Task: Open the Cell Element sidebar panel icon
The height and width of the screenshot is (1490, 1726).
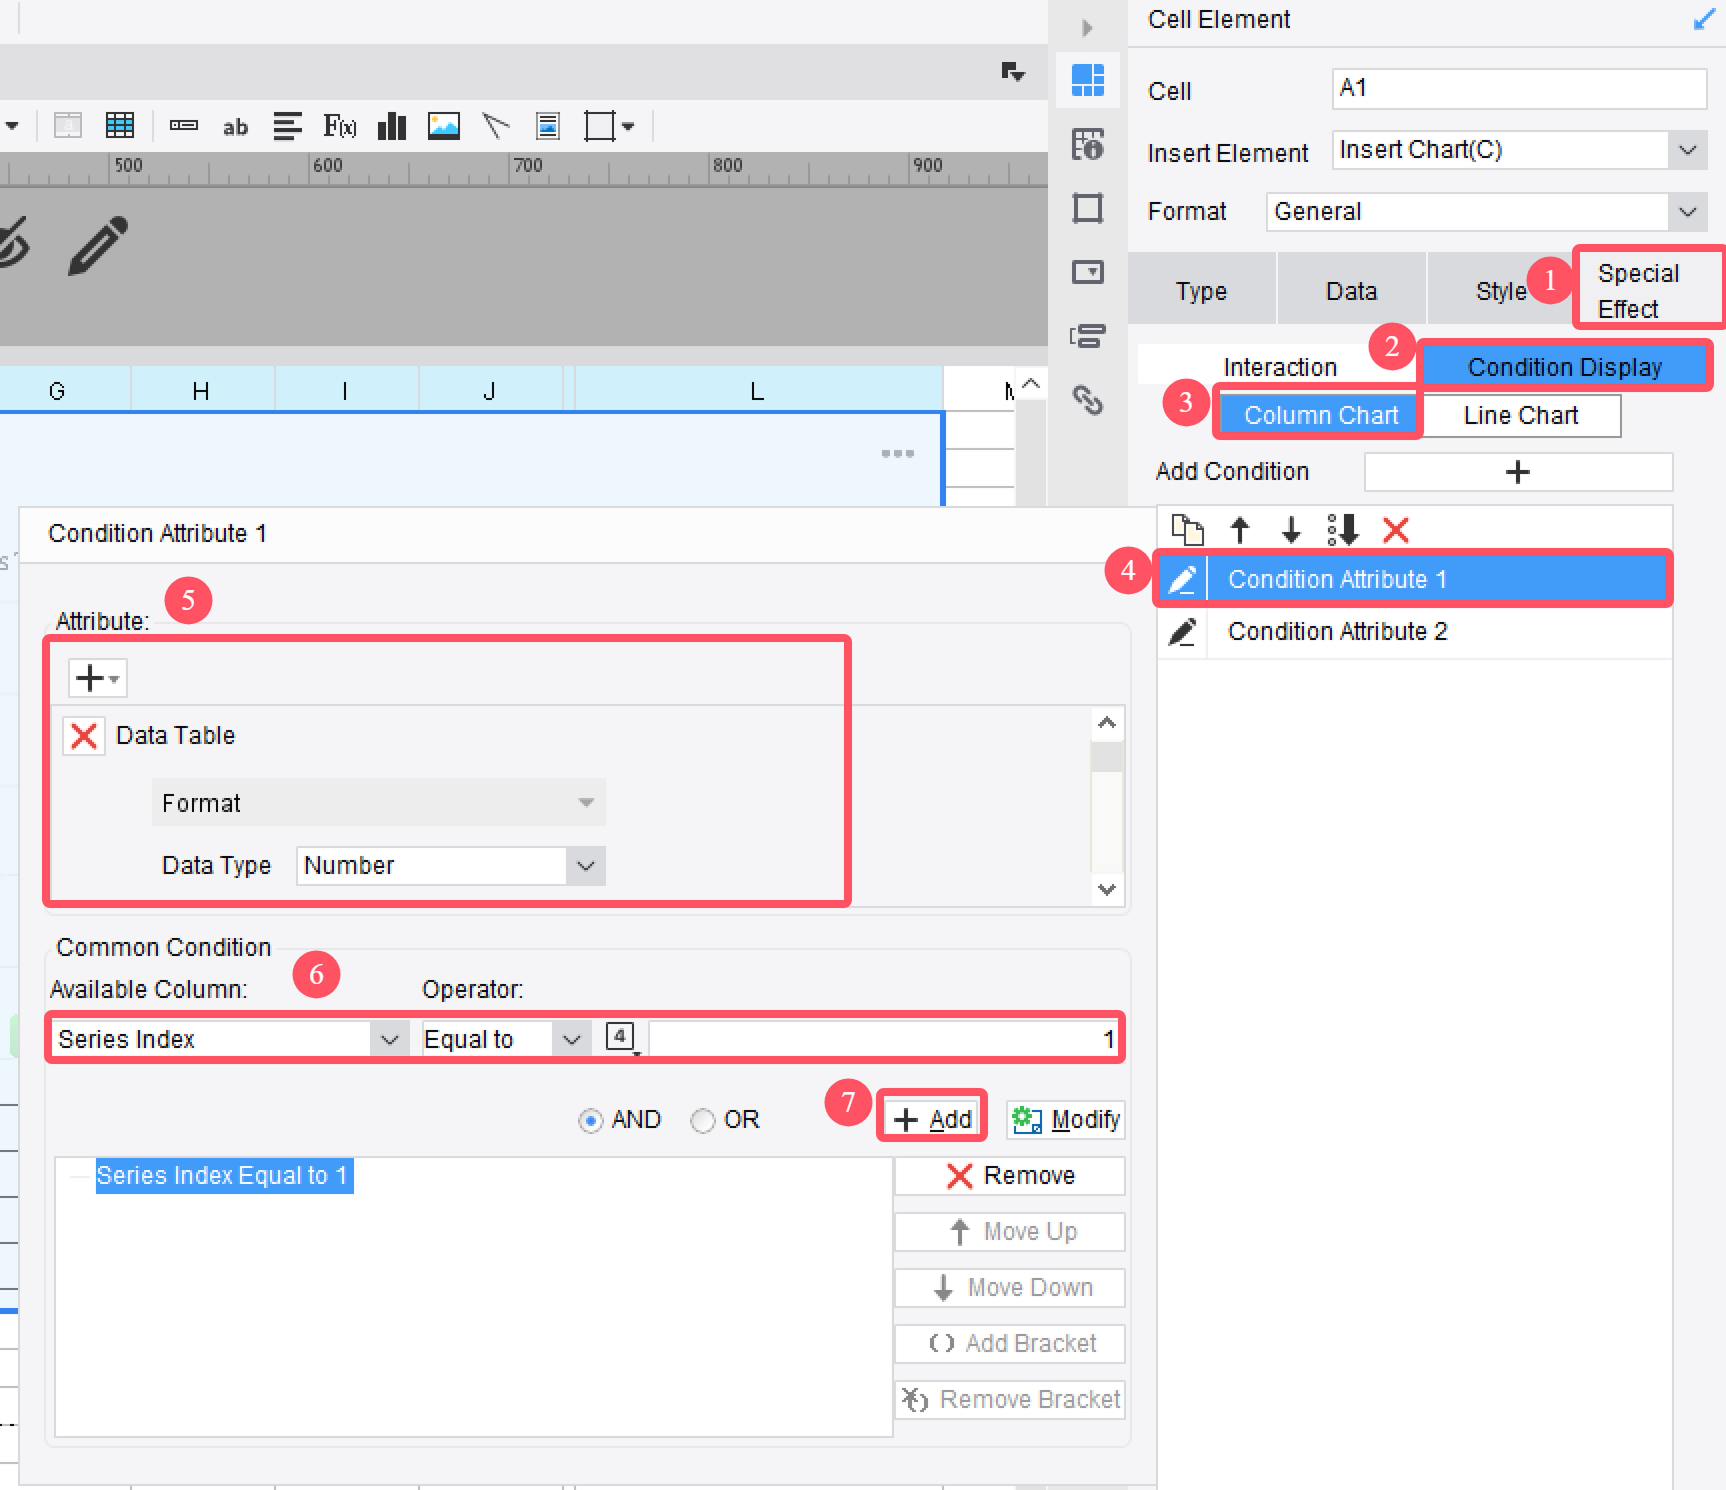Action: [1087, 80]
